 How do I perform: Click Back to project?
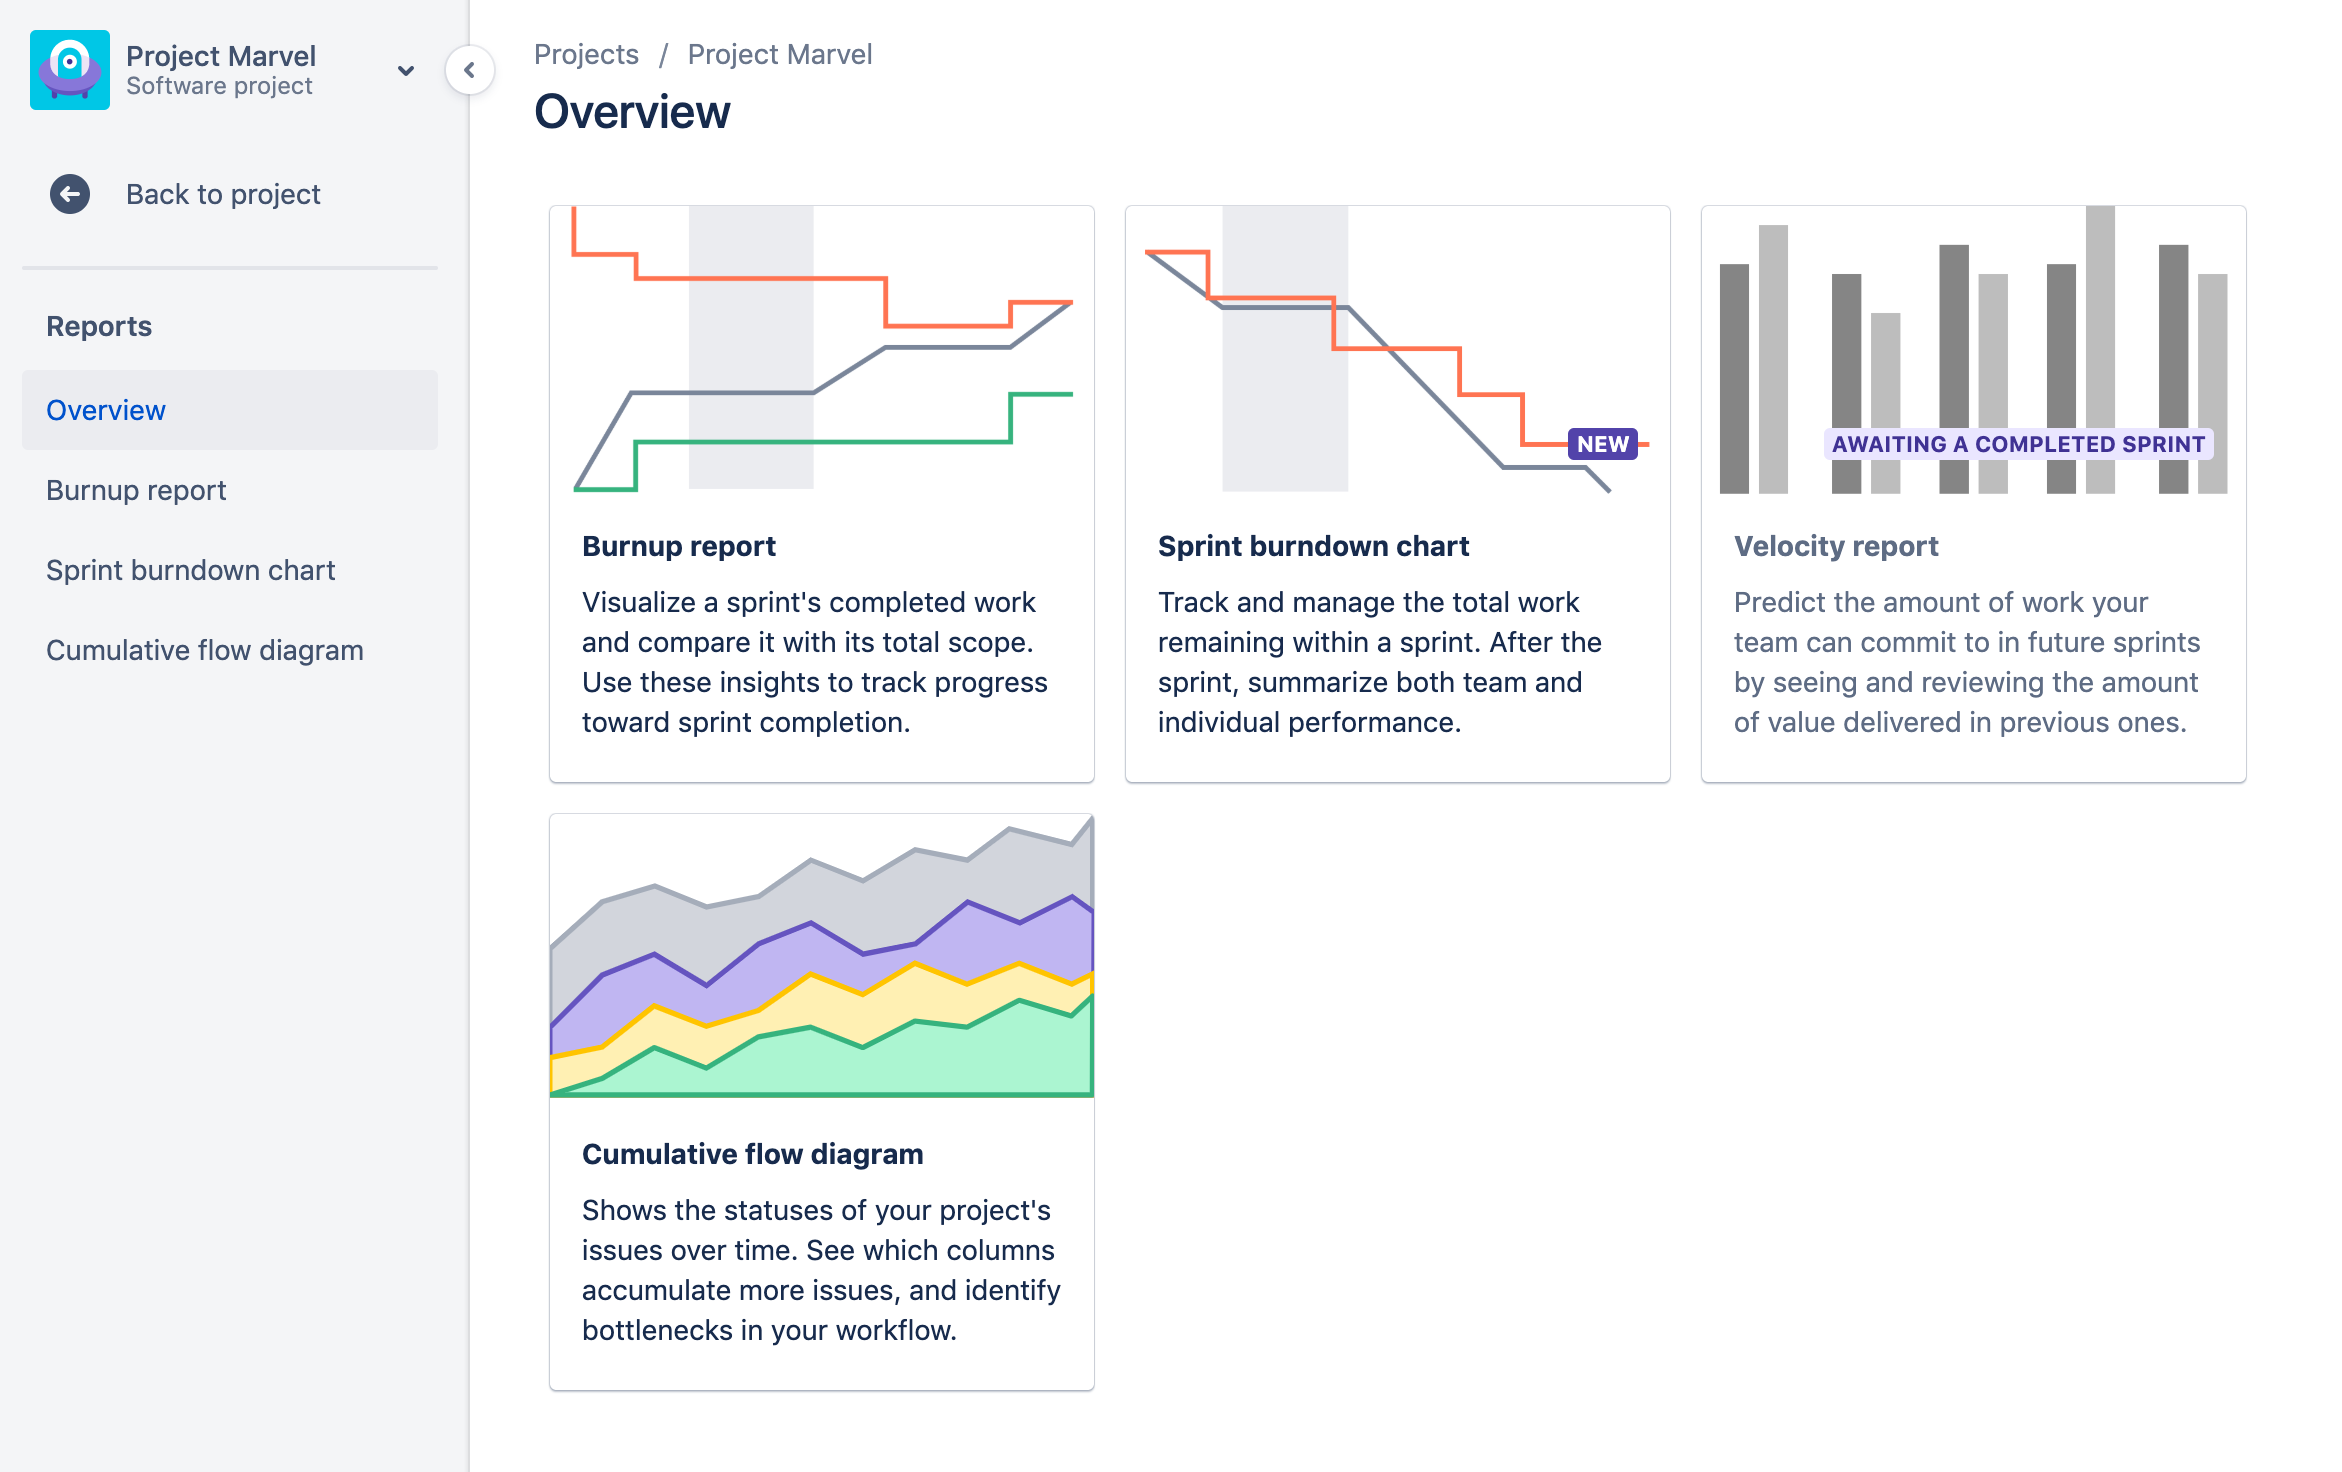223,194
